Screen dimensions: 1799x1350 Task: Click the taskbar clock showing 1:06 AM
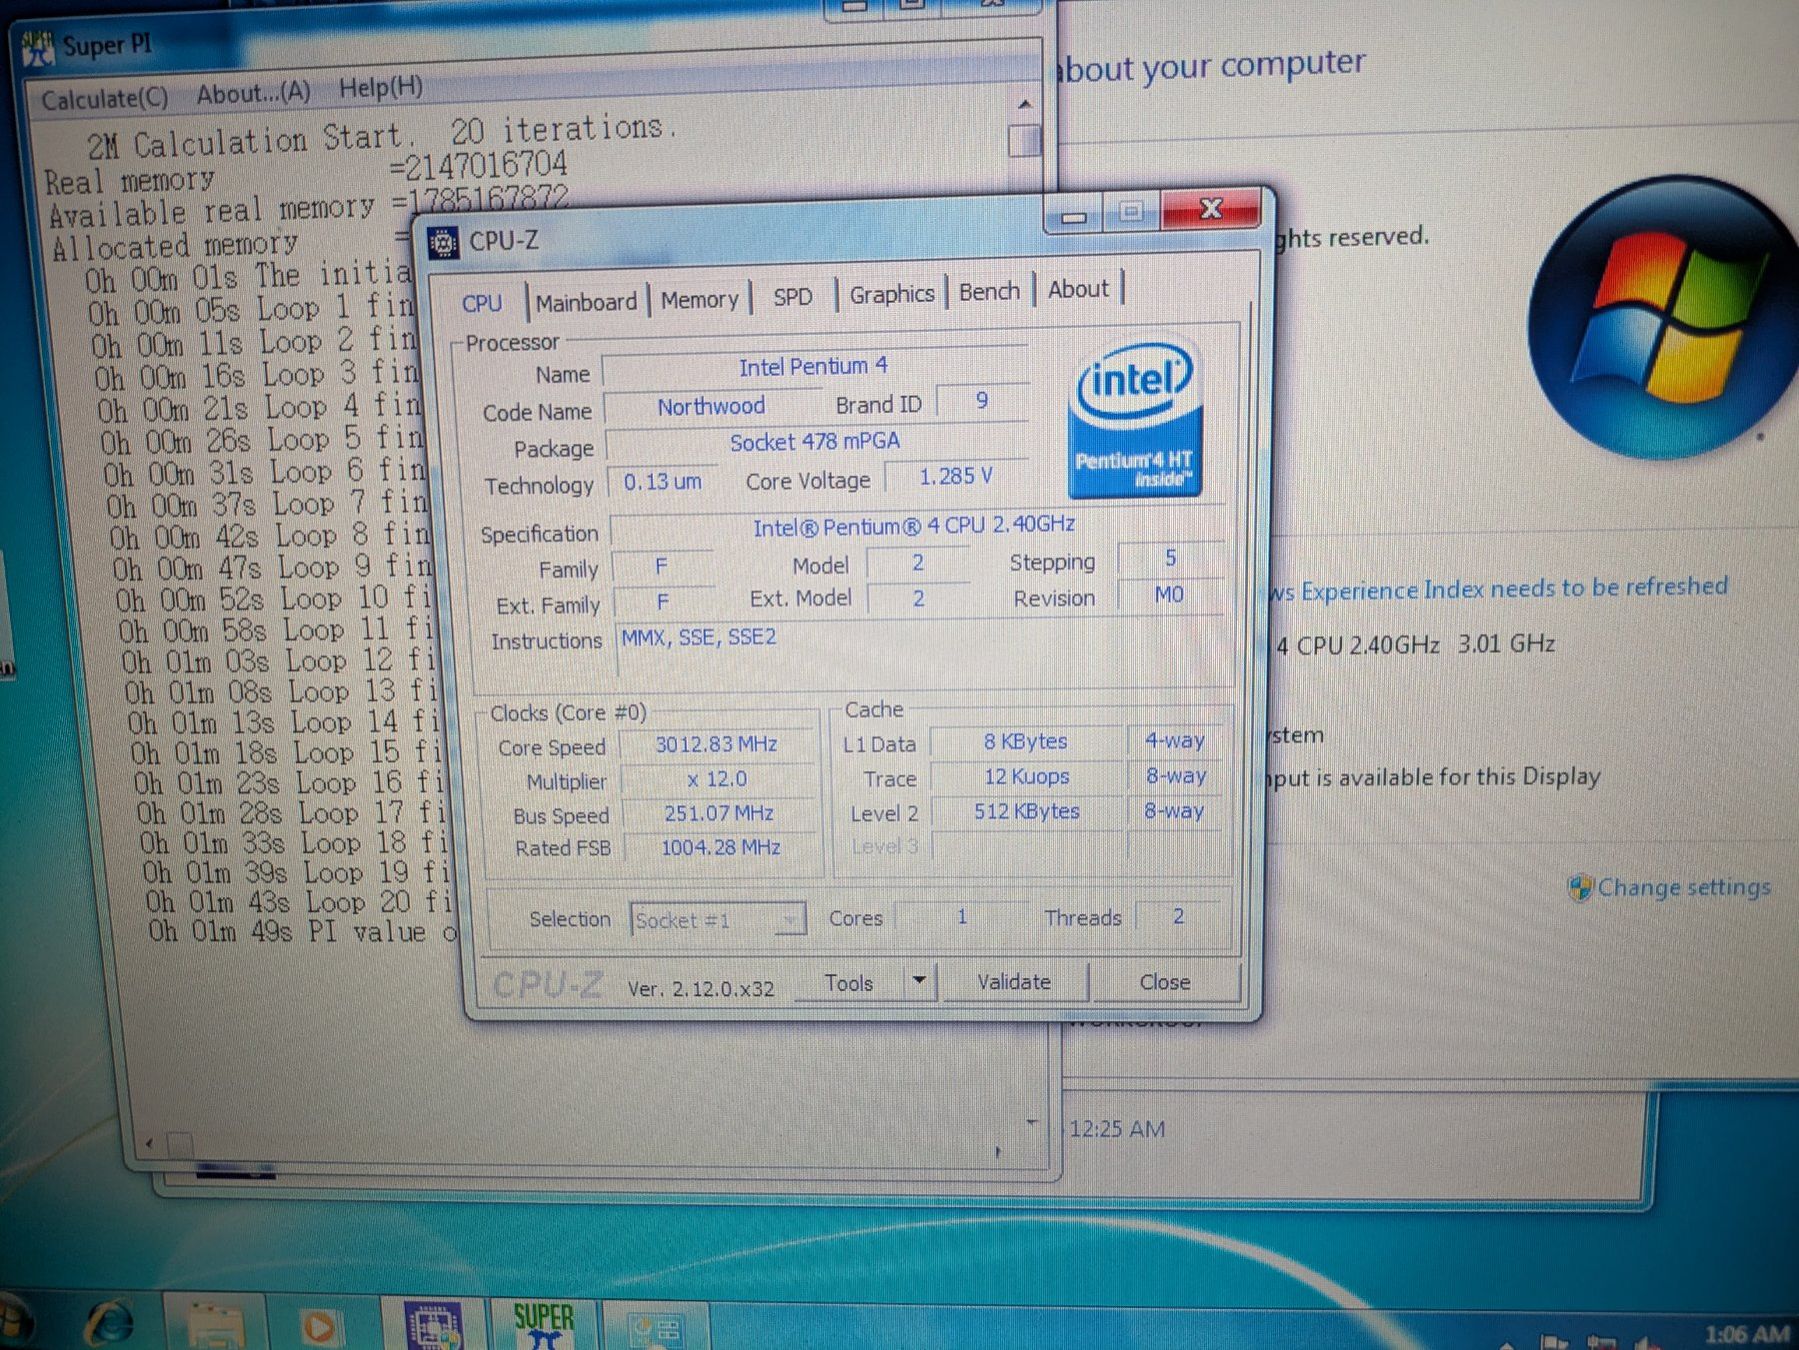(x=1745, y=1334)
